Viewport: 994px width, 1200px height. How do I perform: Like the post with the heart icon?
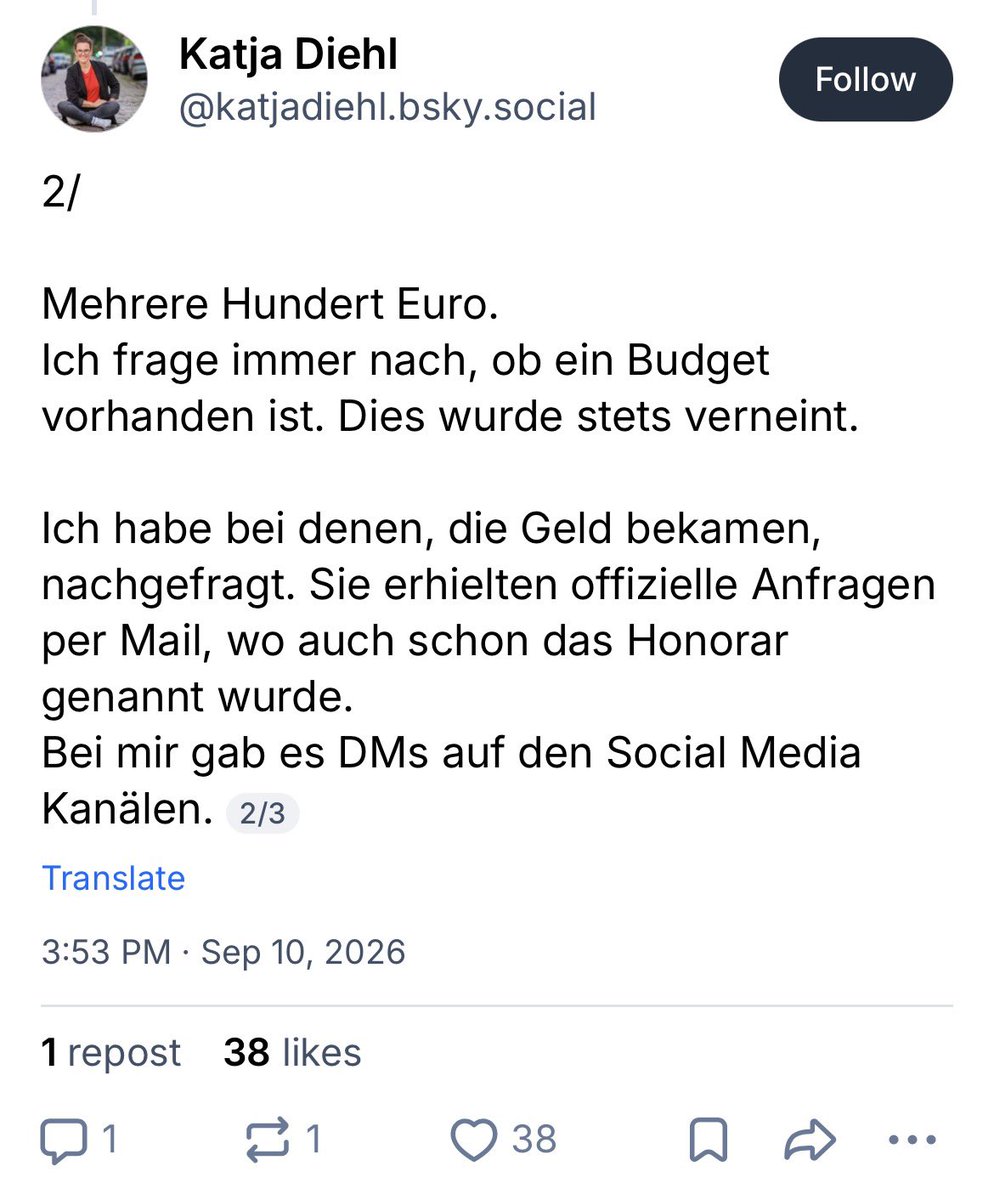(x=473, y=1140)
